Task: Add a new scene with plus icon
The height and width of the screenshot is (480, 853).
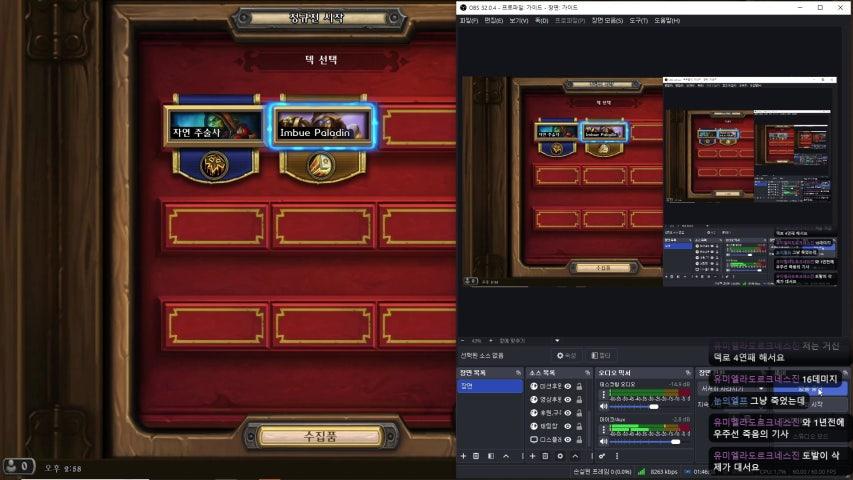Action: pos(462,456)
